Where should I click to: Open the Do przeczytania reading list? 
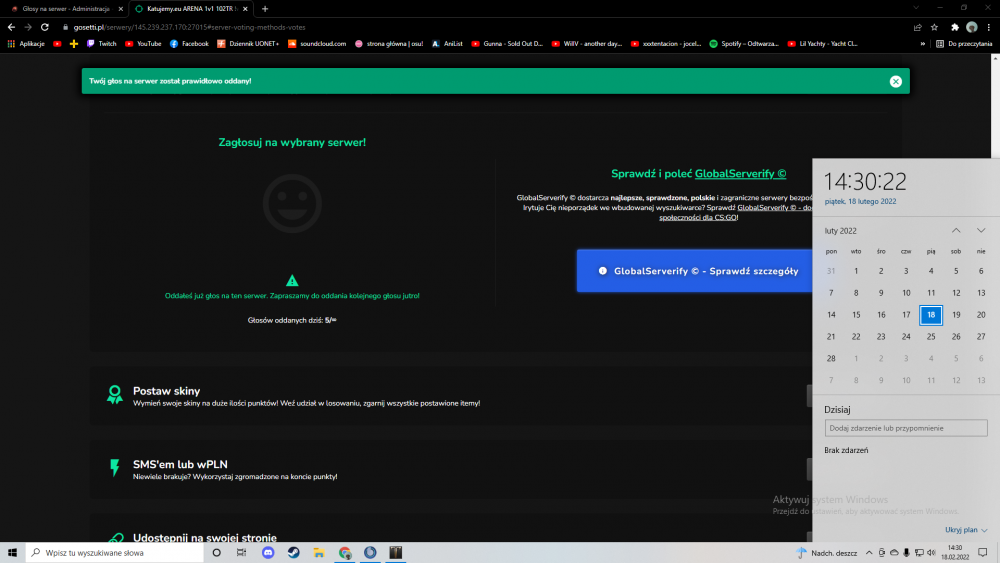coord(964,44)
